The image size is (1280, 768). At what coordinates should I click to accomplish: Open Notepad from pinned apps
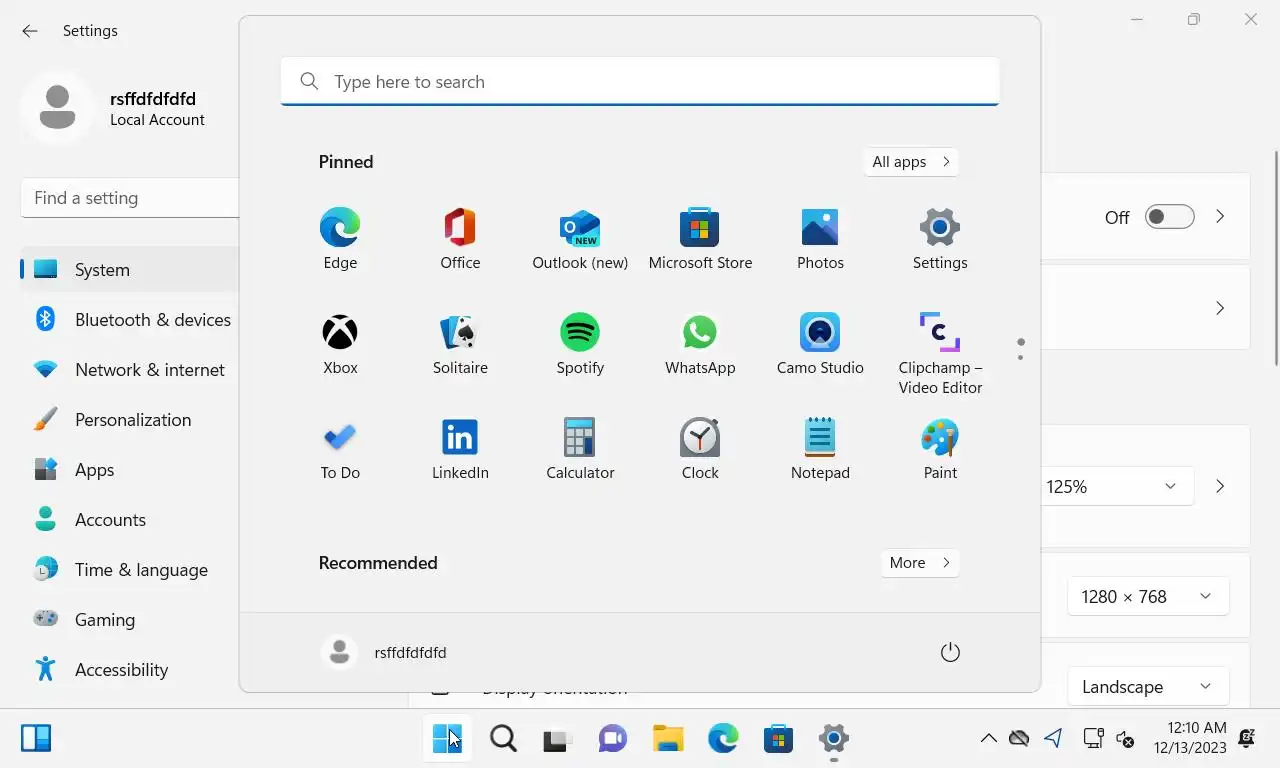pyautogui.click(x=820, y=449)
